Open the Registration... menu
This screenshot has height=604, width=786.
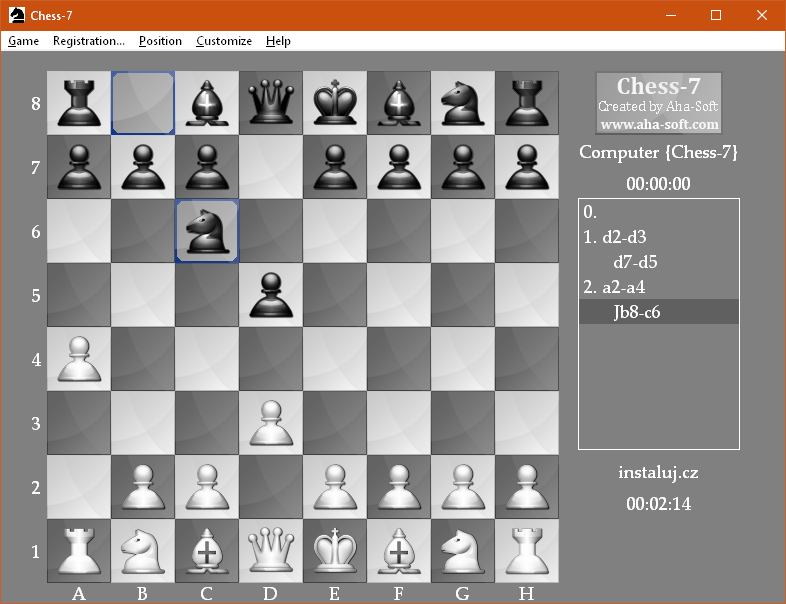tap(89, 41)
